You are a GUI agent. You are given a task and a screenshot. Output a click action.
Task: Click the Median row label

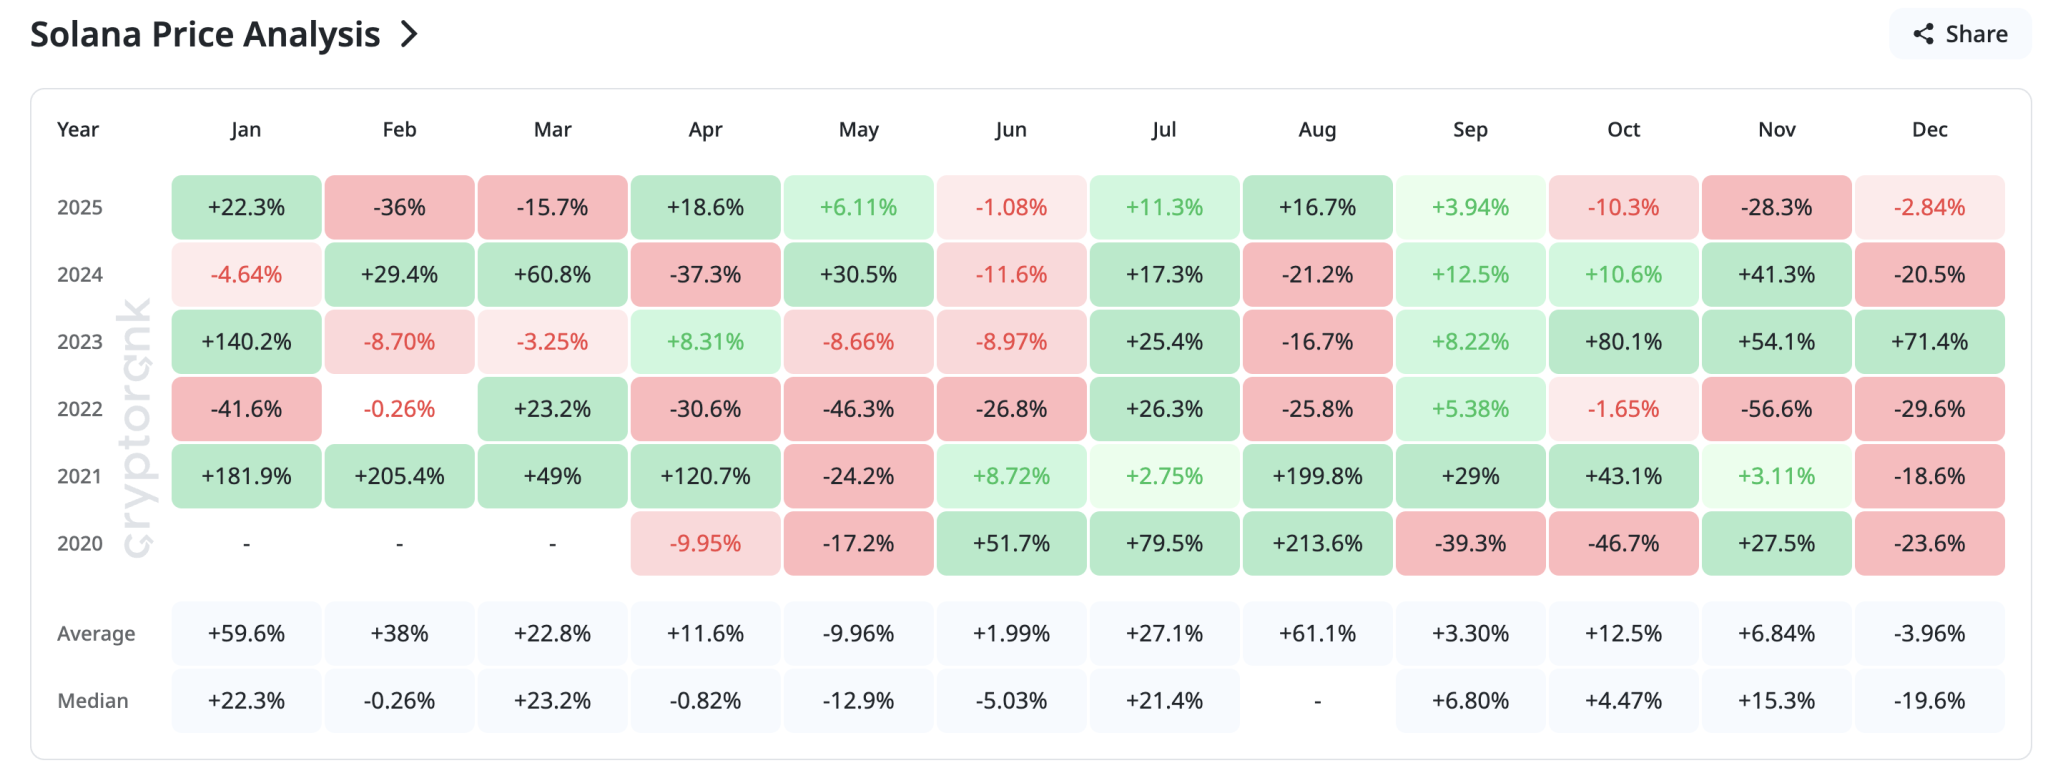pyautogui.click(x=93, y=701)
